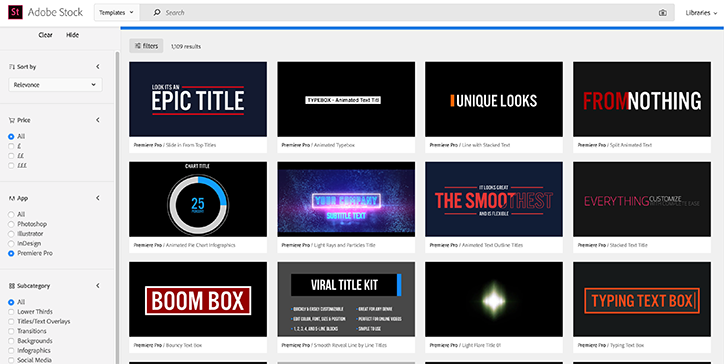Open THE SMOOTHEST template thumbnail
The image size is (724, 364).
coord(494,199)
